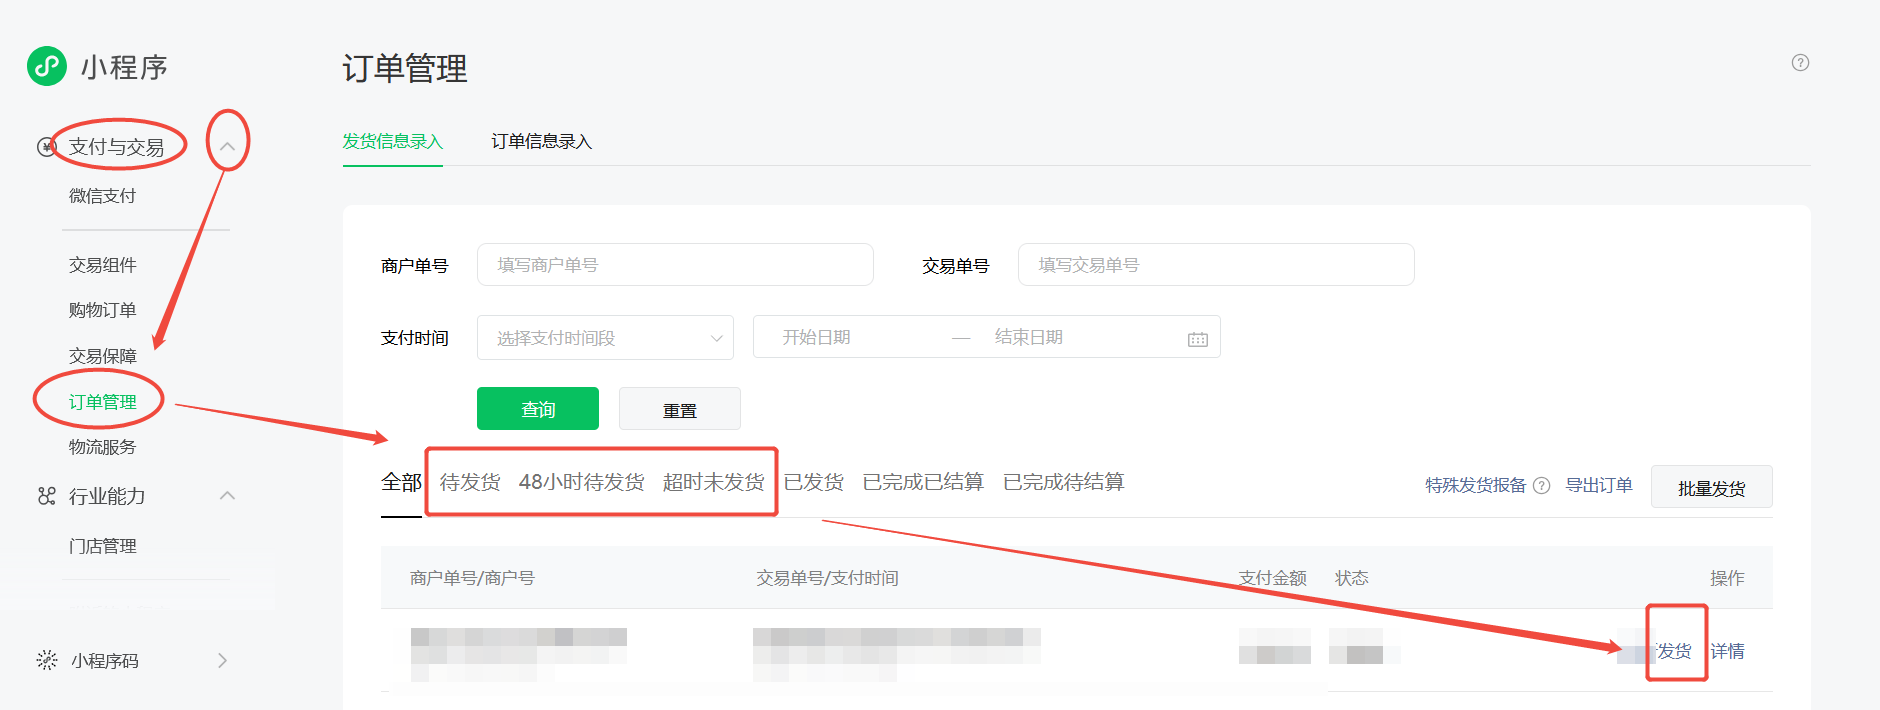Open 物流服务 in the sidebar
This screenshot has height=710, width=1880.
[102, 447]
